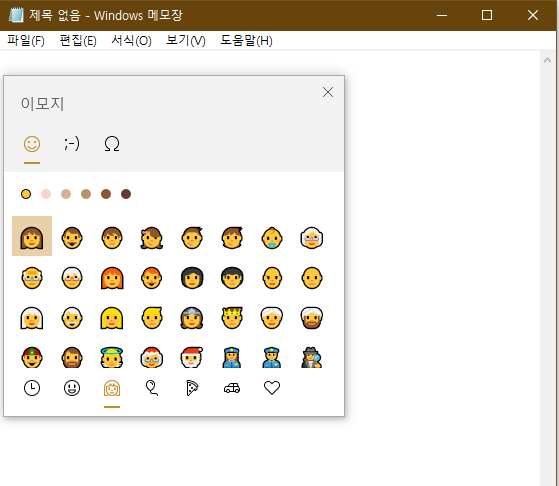Insert the Santa Claus emoji
The height and width of the screenshot is (486, 559).
192,358
